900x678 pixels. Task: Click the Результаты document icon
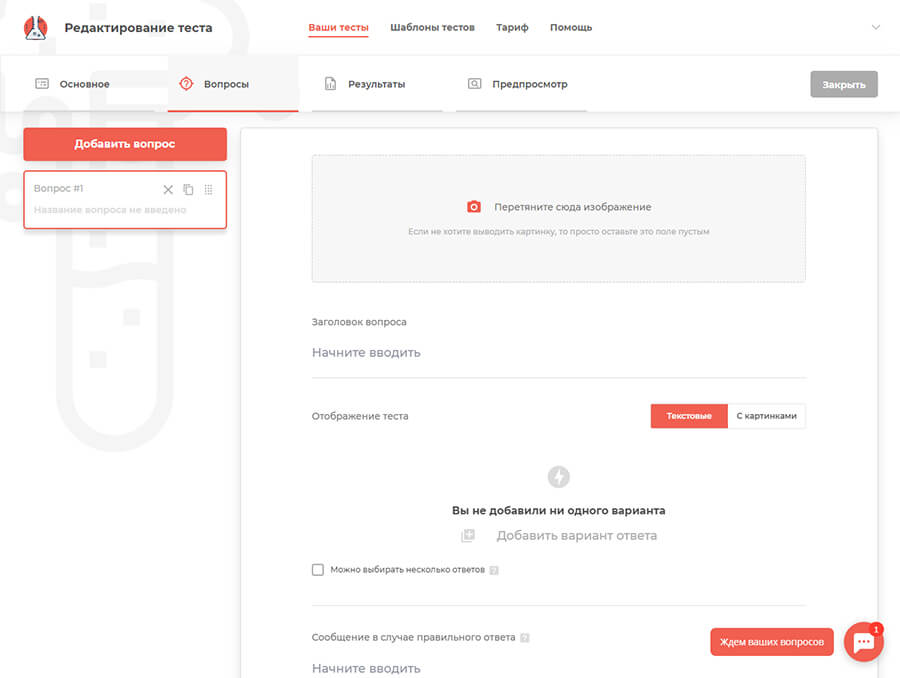[331, 84]
